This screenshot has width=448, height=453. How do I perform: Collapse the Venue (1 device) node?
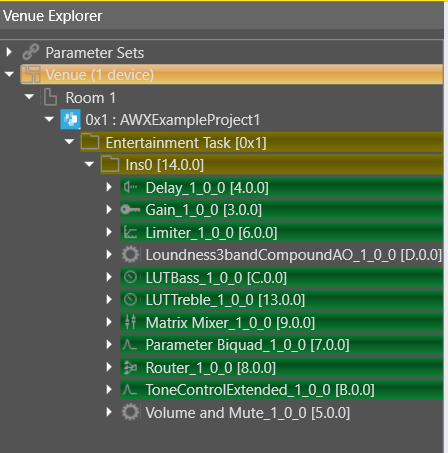(9, 74)
